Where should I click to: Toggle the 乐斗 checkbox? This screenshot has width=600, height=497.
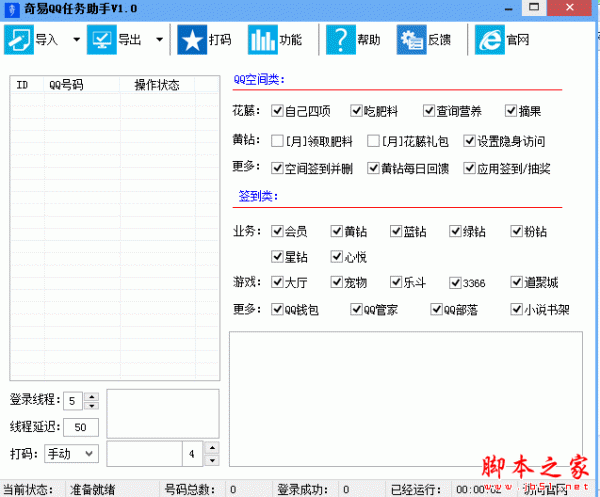click(x=396, y=282)
